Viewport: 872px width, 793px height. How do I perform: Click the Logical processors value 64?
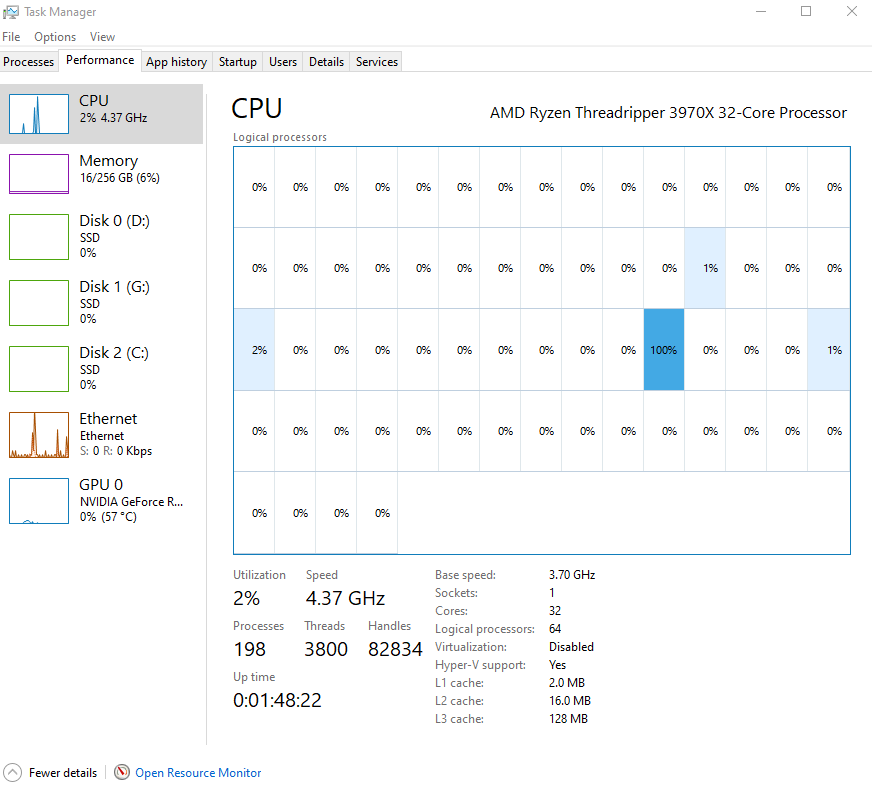point(555,628)
